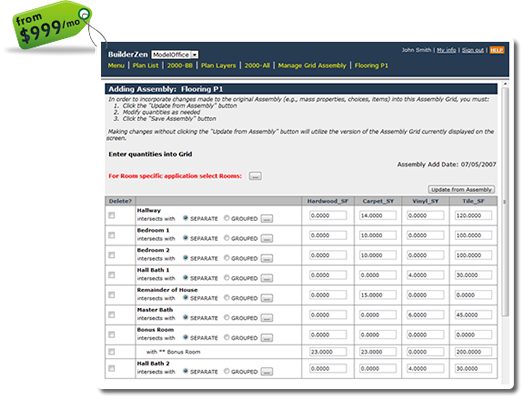Screen dimensions: 523x400
Task: Select GROUPED for Bedroom 2
Action: click(x=227, y=258)
